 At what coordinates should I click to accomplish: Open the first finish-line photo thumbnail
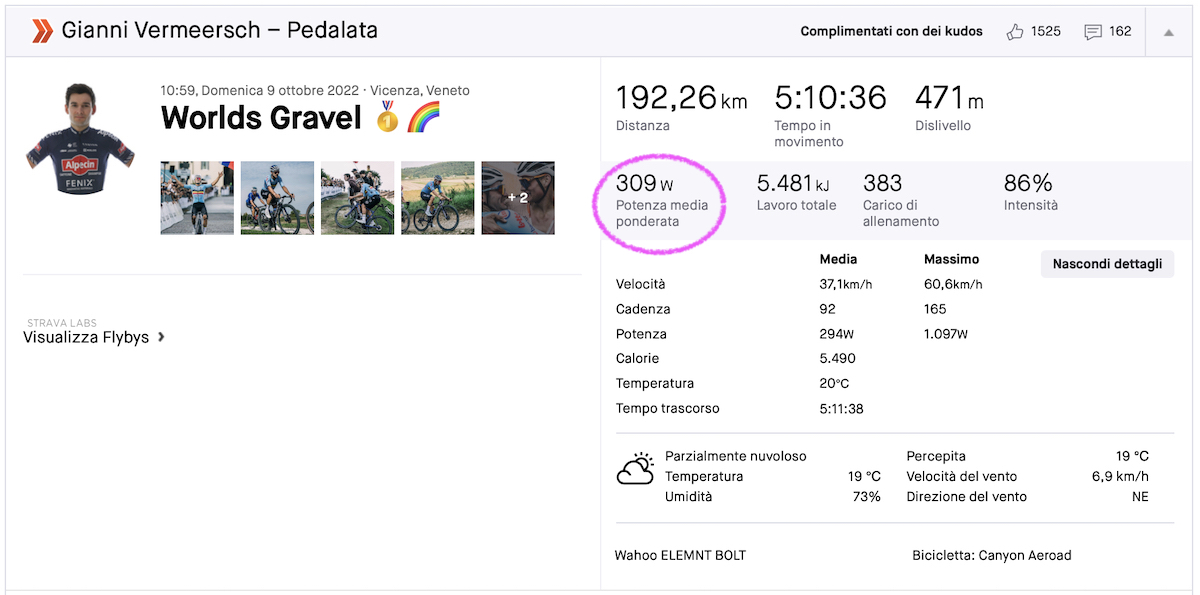click(197, 198)
